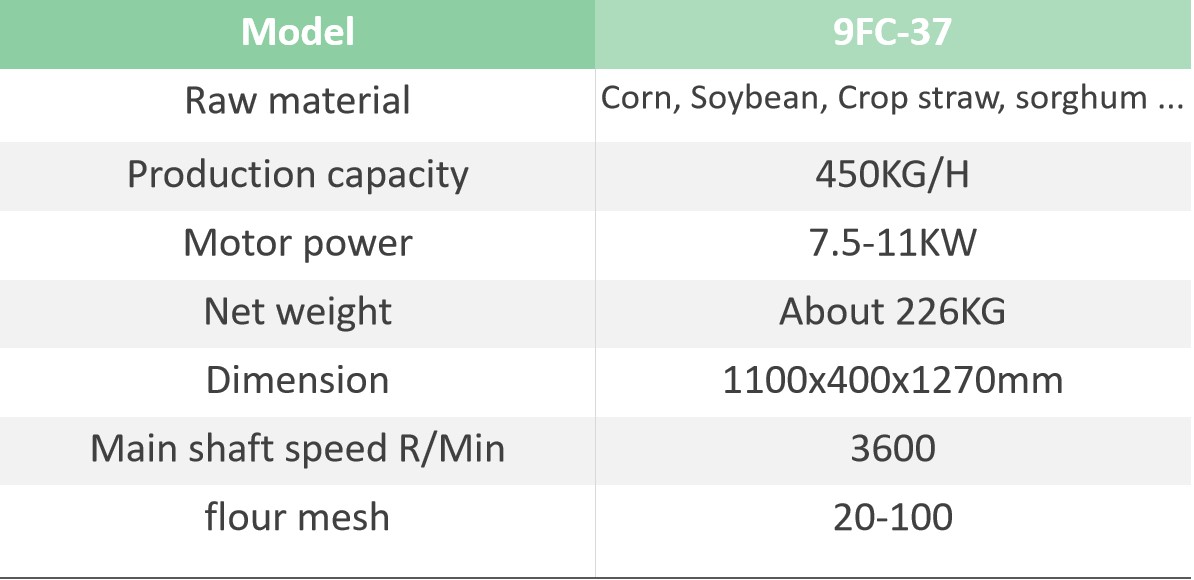Image resolution: width=1194 pixels, height=580 pixels.
Task: Select the Main shaft speed R/Min label
Action: pyautogui.click(x=297, y=449)
